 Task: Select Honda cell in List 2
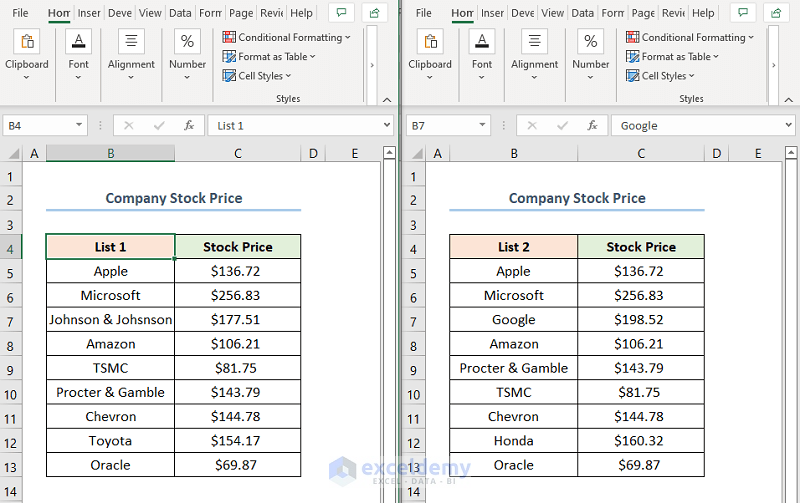[x=514, y=441]
